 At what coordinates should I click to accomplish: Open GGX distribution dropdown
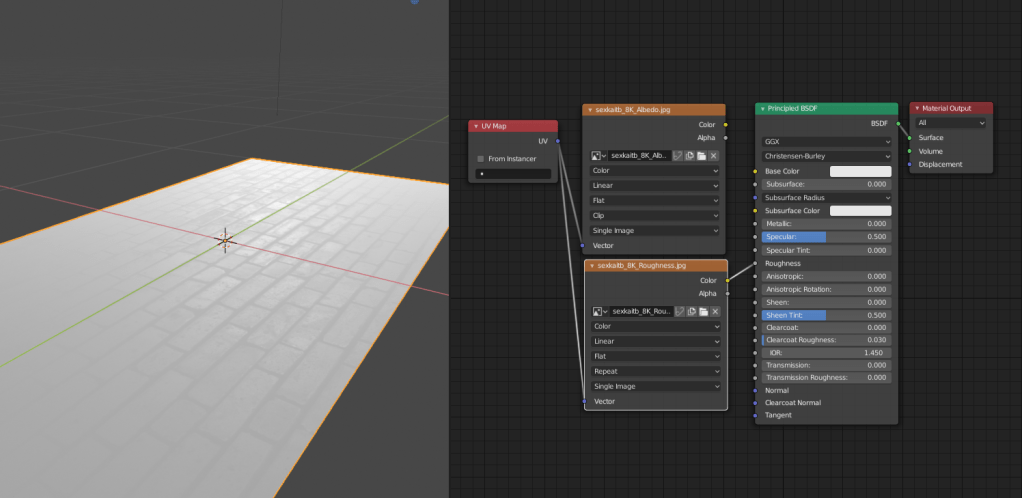(x=825, y=142)
